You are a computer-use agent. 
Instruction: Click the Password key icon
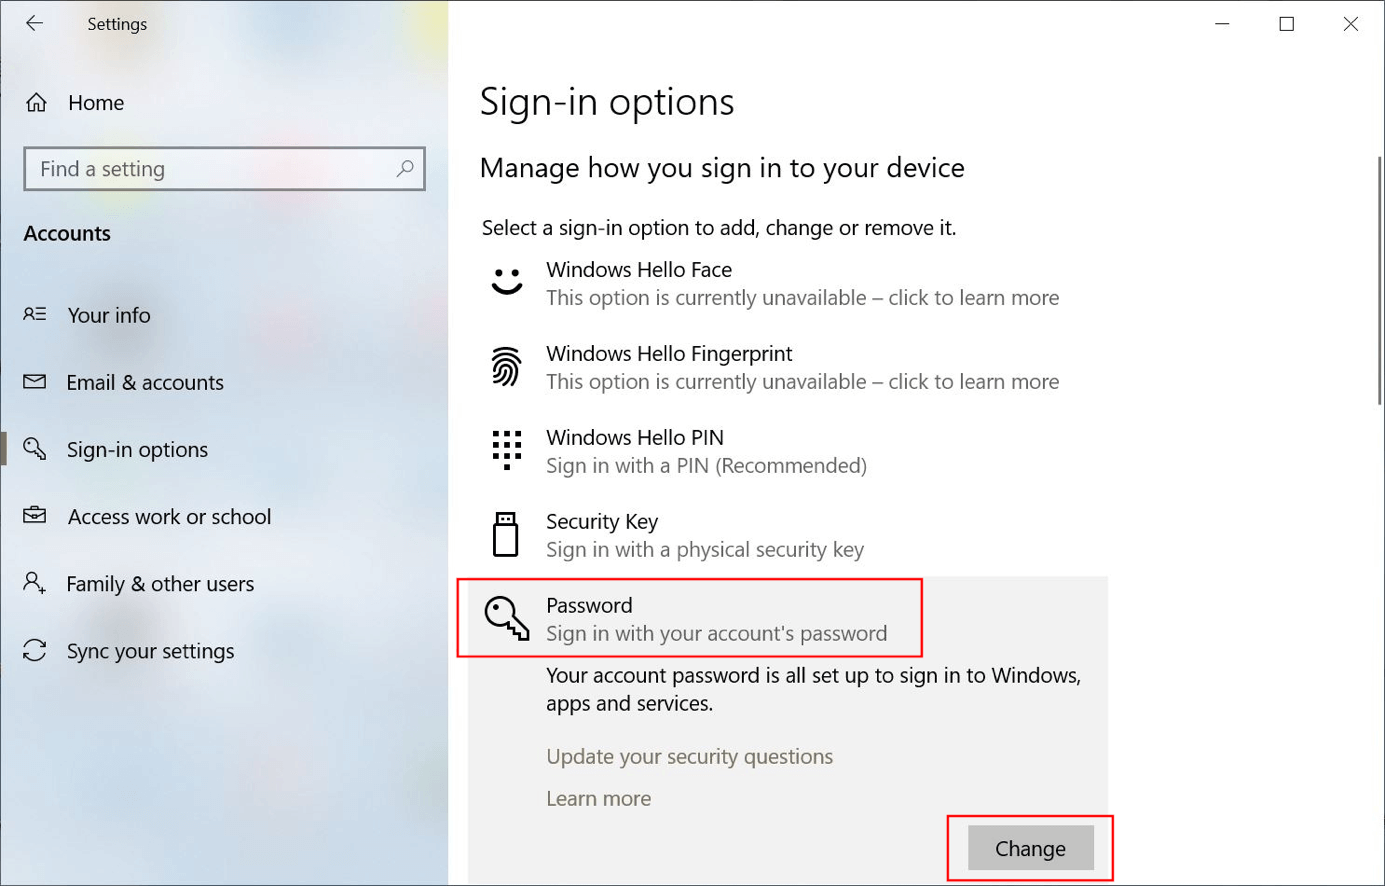(507, 617)
